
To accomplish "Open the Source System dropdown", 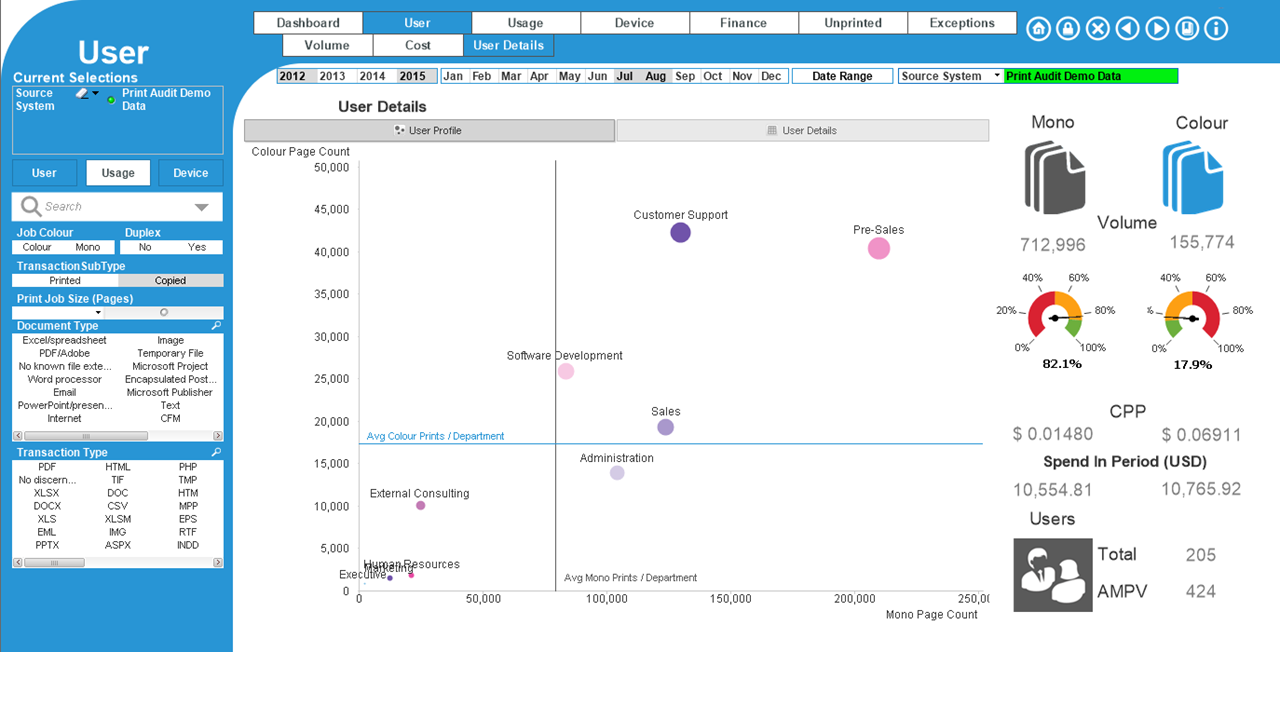I will point(996,76).
